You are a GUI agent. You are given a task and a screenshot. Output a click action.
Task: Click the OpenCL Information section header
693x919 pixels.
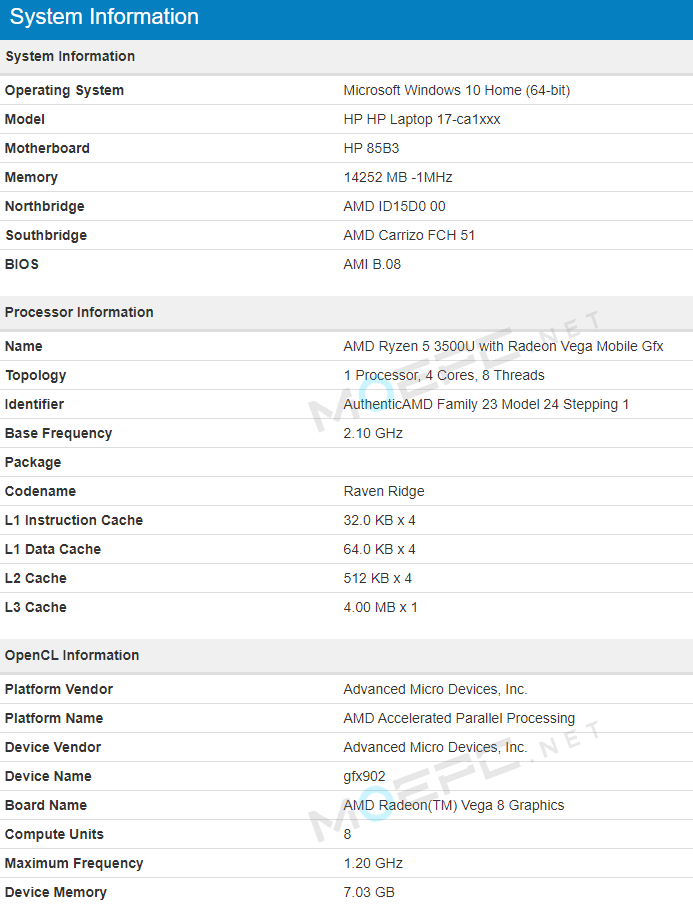tap(72, 655)
